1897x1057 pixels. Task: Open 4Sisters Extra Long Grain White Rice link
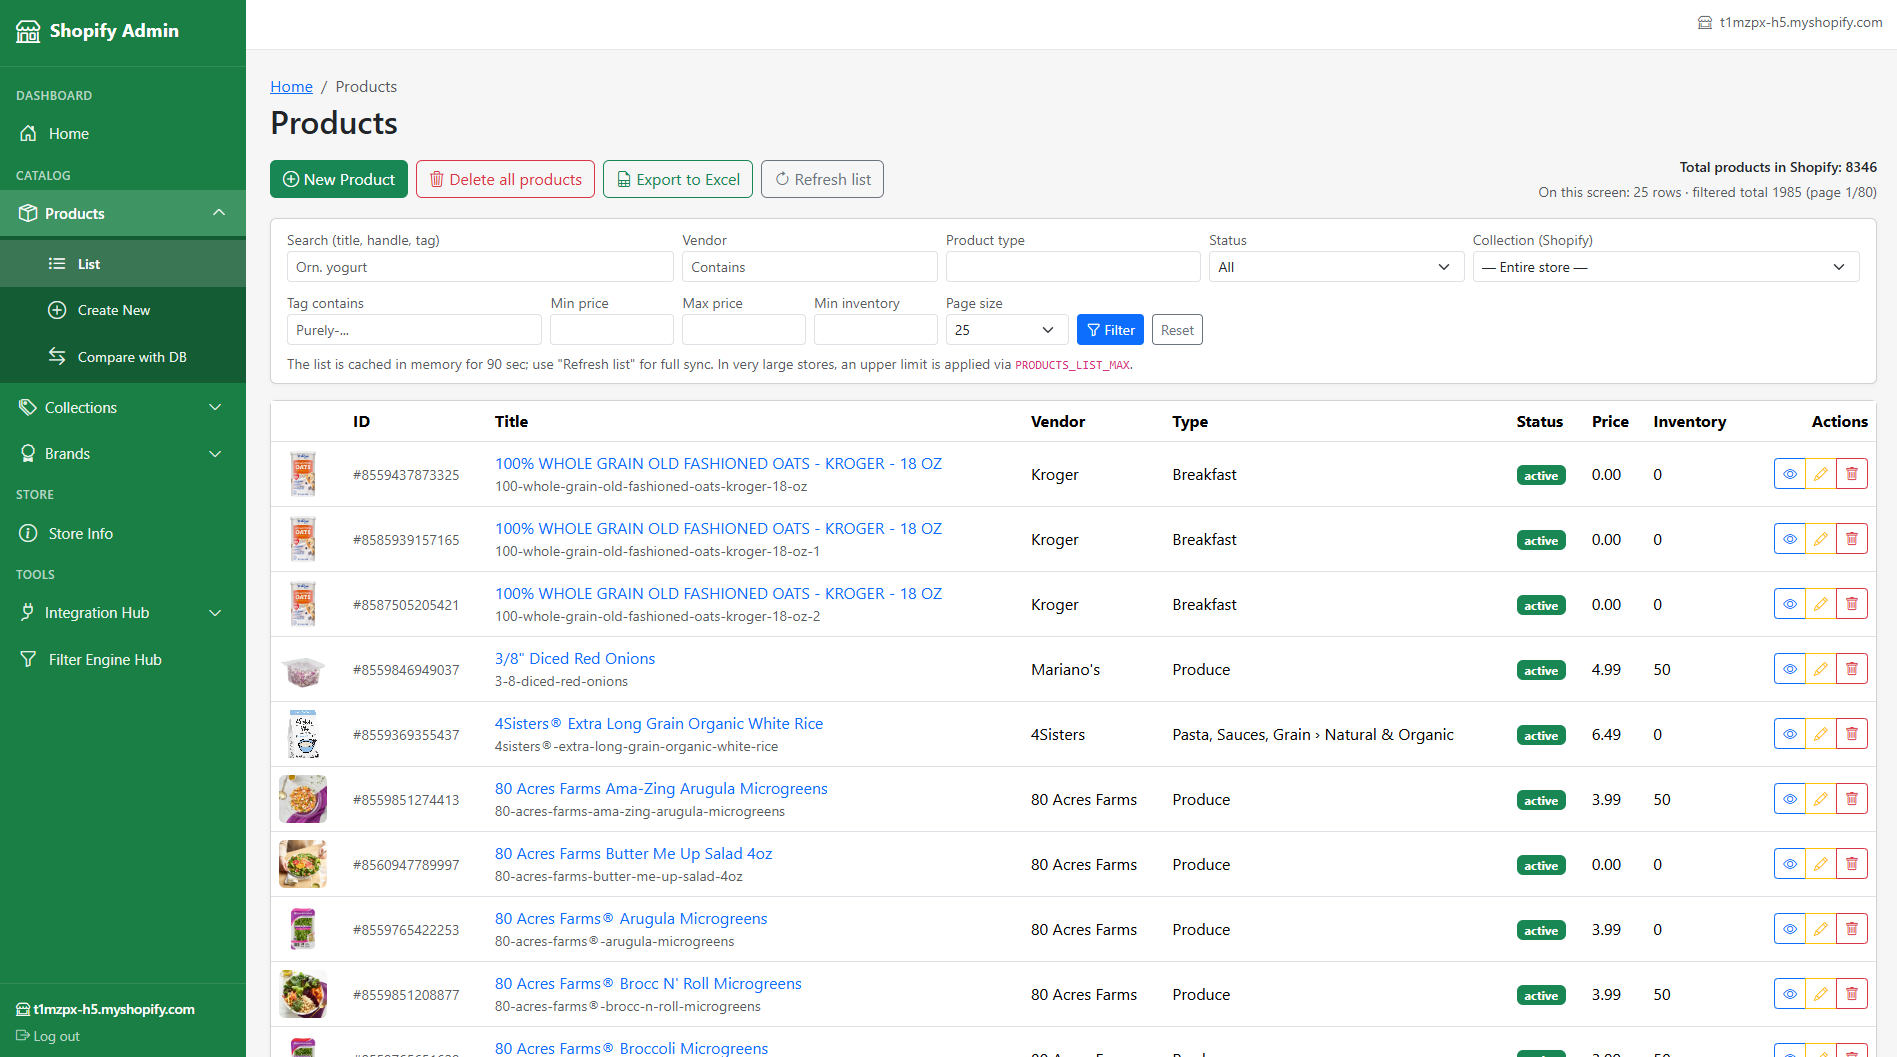[x=659, y=723]
